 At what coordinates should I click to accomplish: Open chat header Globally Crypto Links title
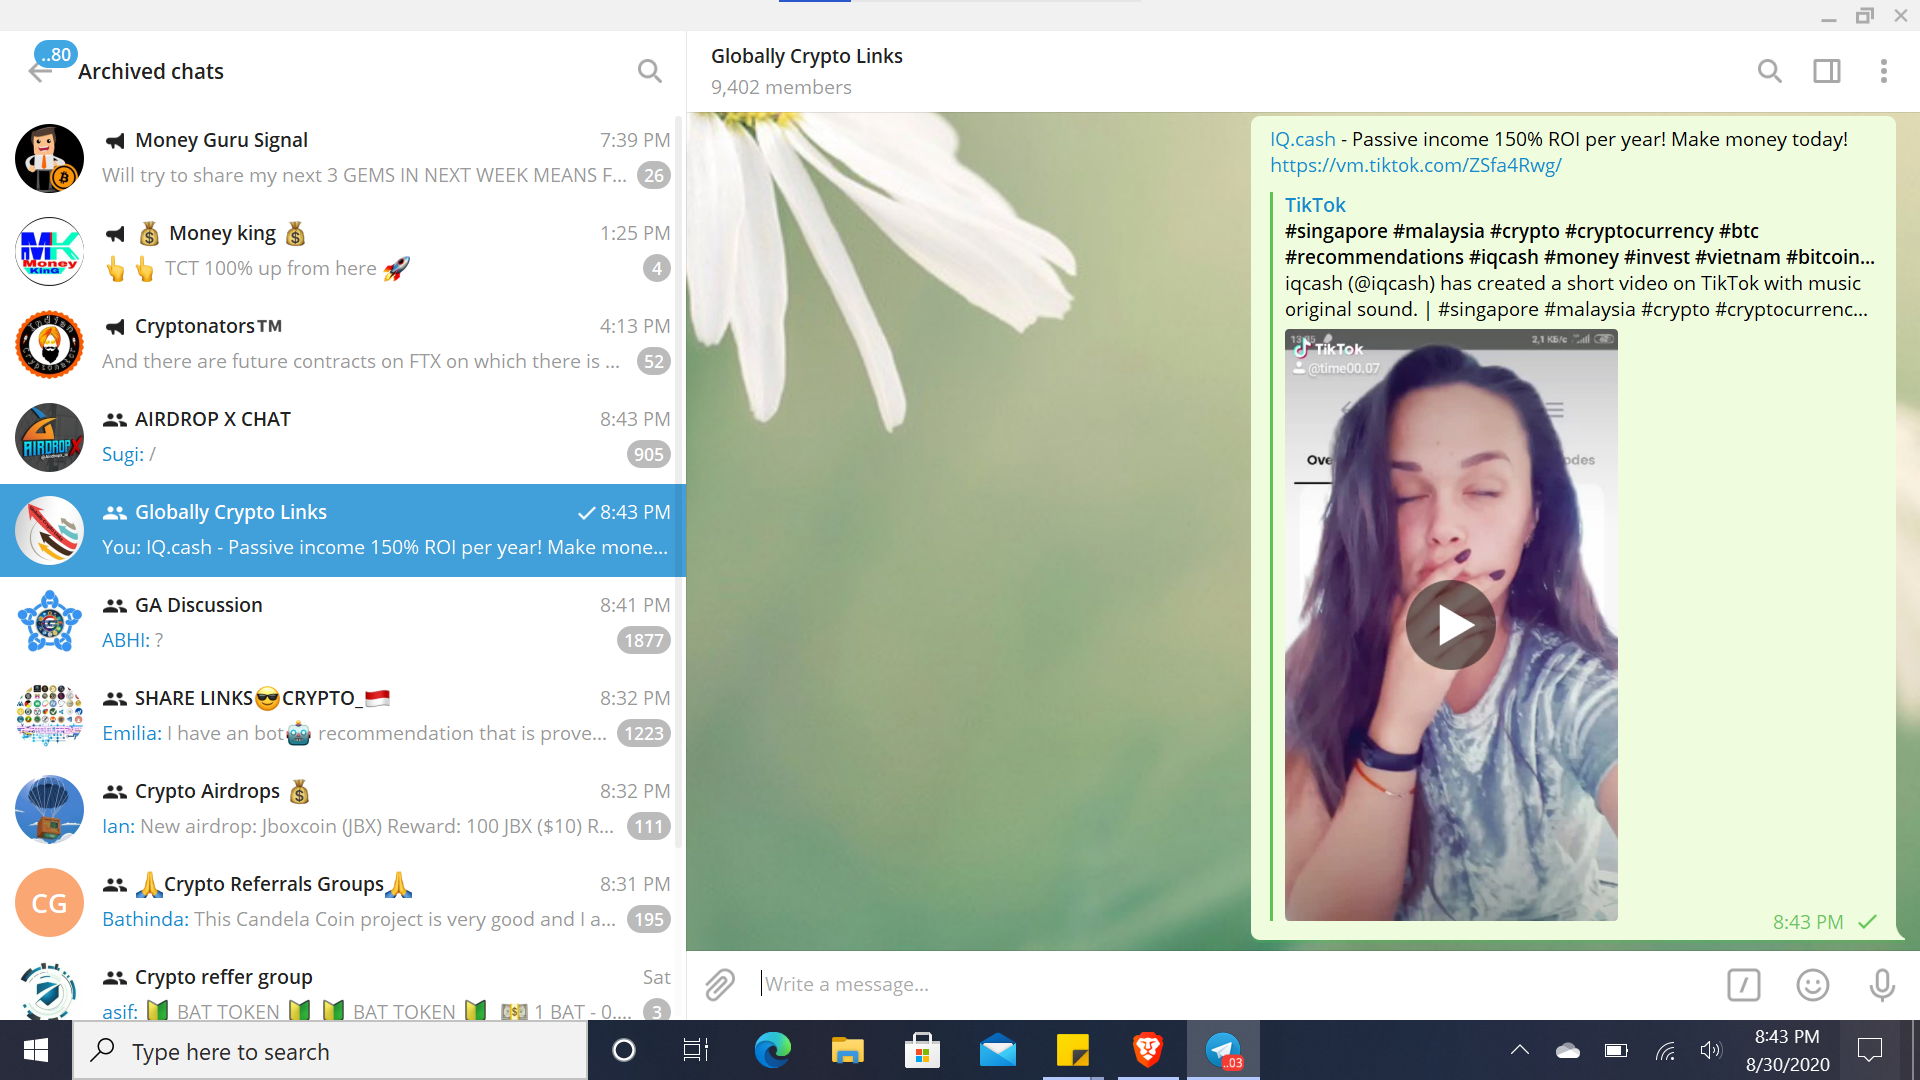click(x=807, y=56)
